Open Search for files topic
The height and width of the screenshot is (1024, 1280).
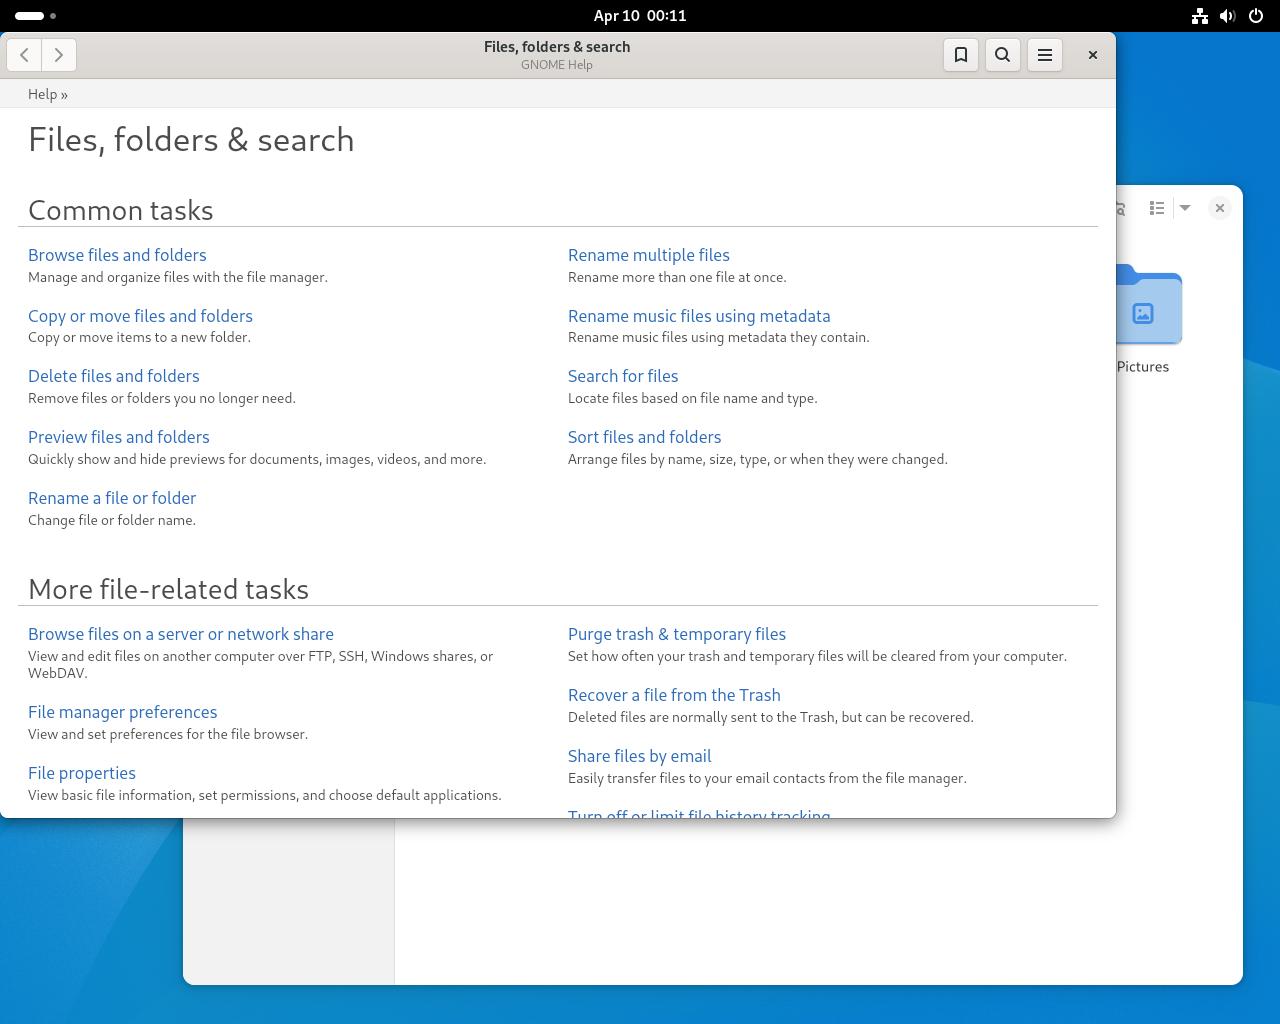point(623,376)
